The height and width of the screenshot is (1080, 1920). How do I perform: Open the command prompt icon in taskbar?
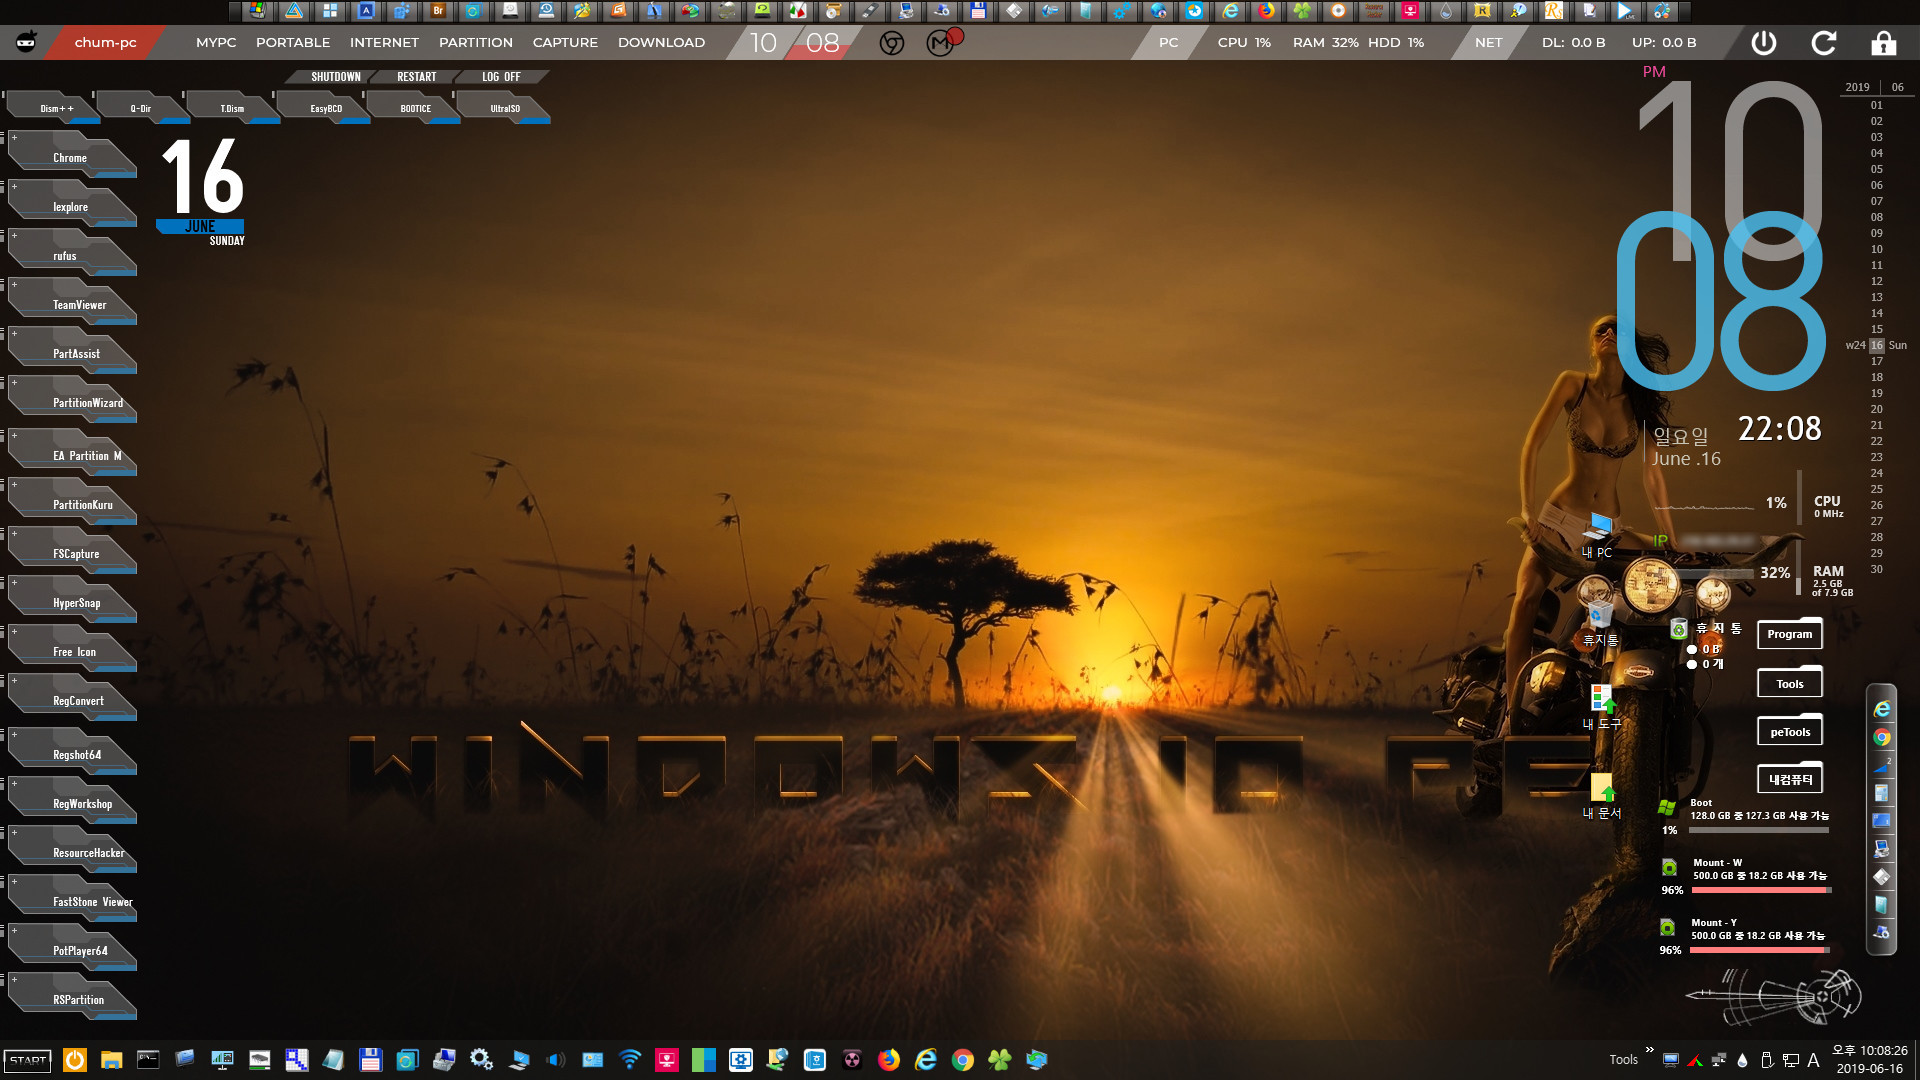coord(148,1060)
